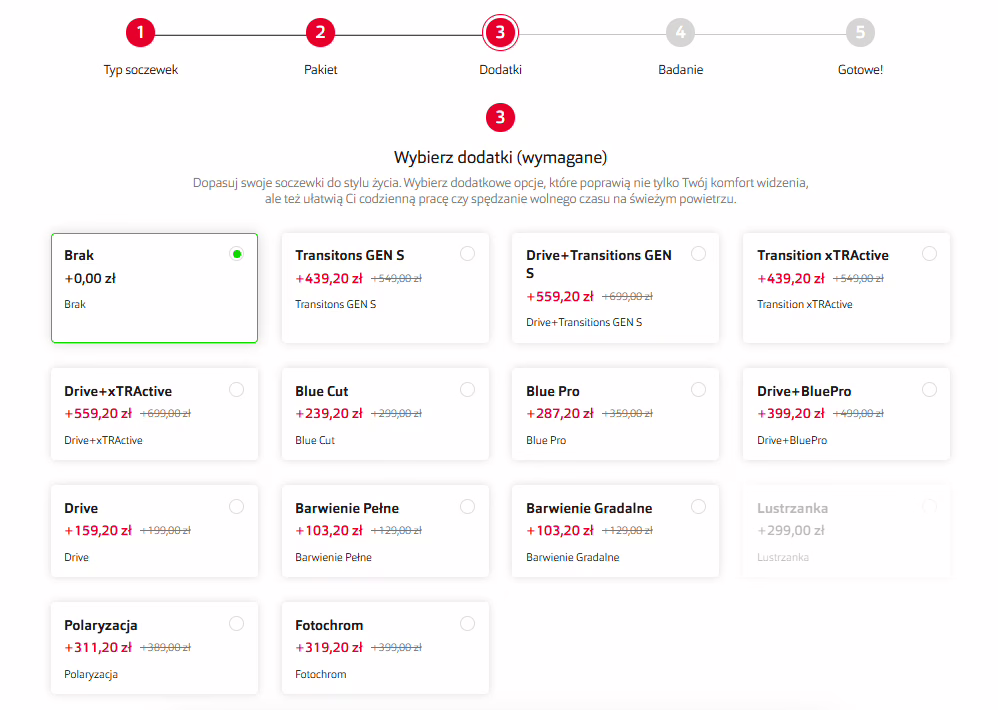Click the Drive card price +159,20 zł
Screen dimensions: 998x710
98,530
